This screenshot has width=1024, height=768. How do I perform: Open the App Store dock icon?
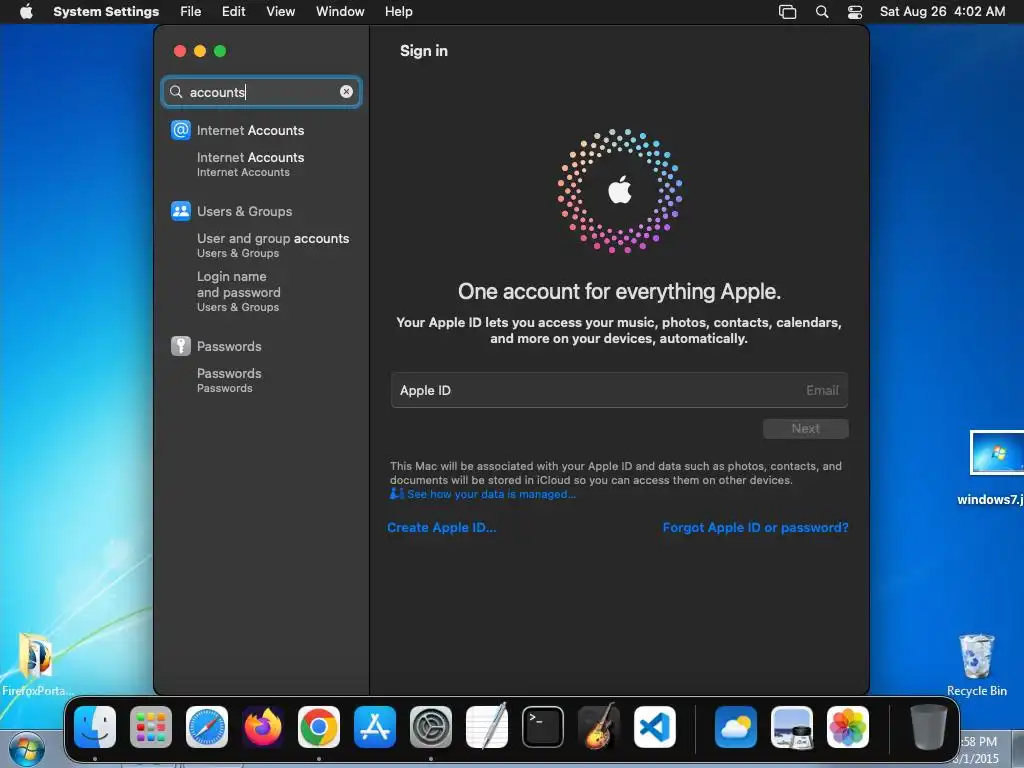click(x=375, y=727)
